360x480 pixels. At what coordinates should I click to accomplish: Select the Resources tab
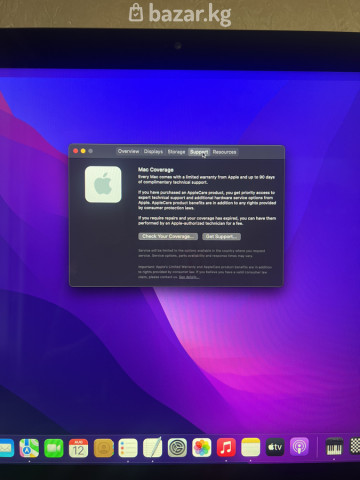pyautogui.click(x=224, y=152)
